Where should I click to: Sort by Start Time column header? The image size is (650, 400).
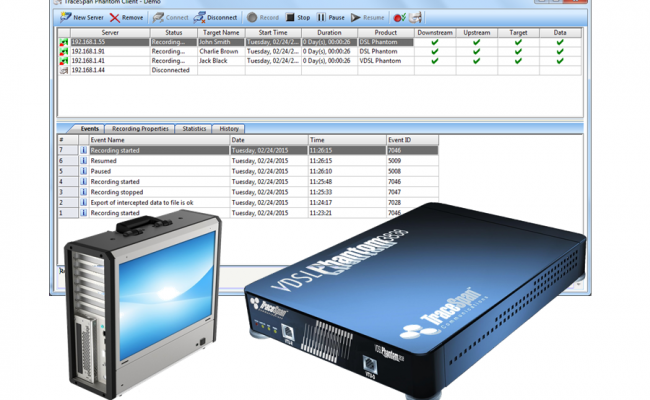point(273,33)
